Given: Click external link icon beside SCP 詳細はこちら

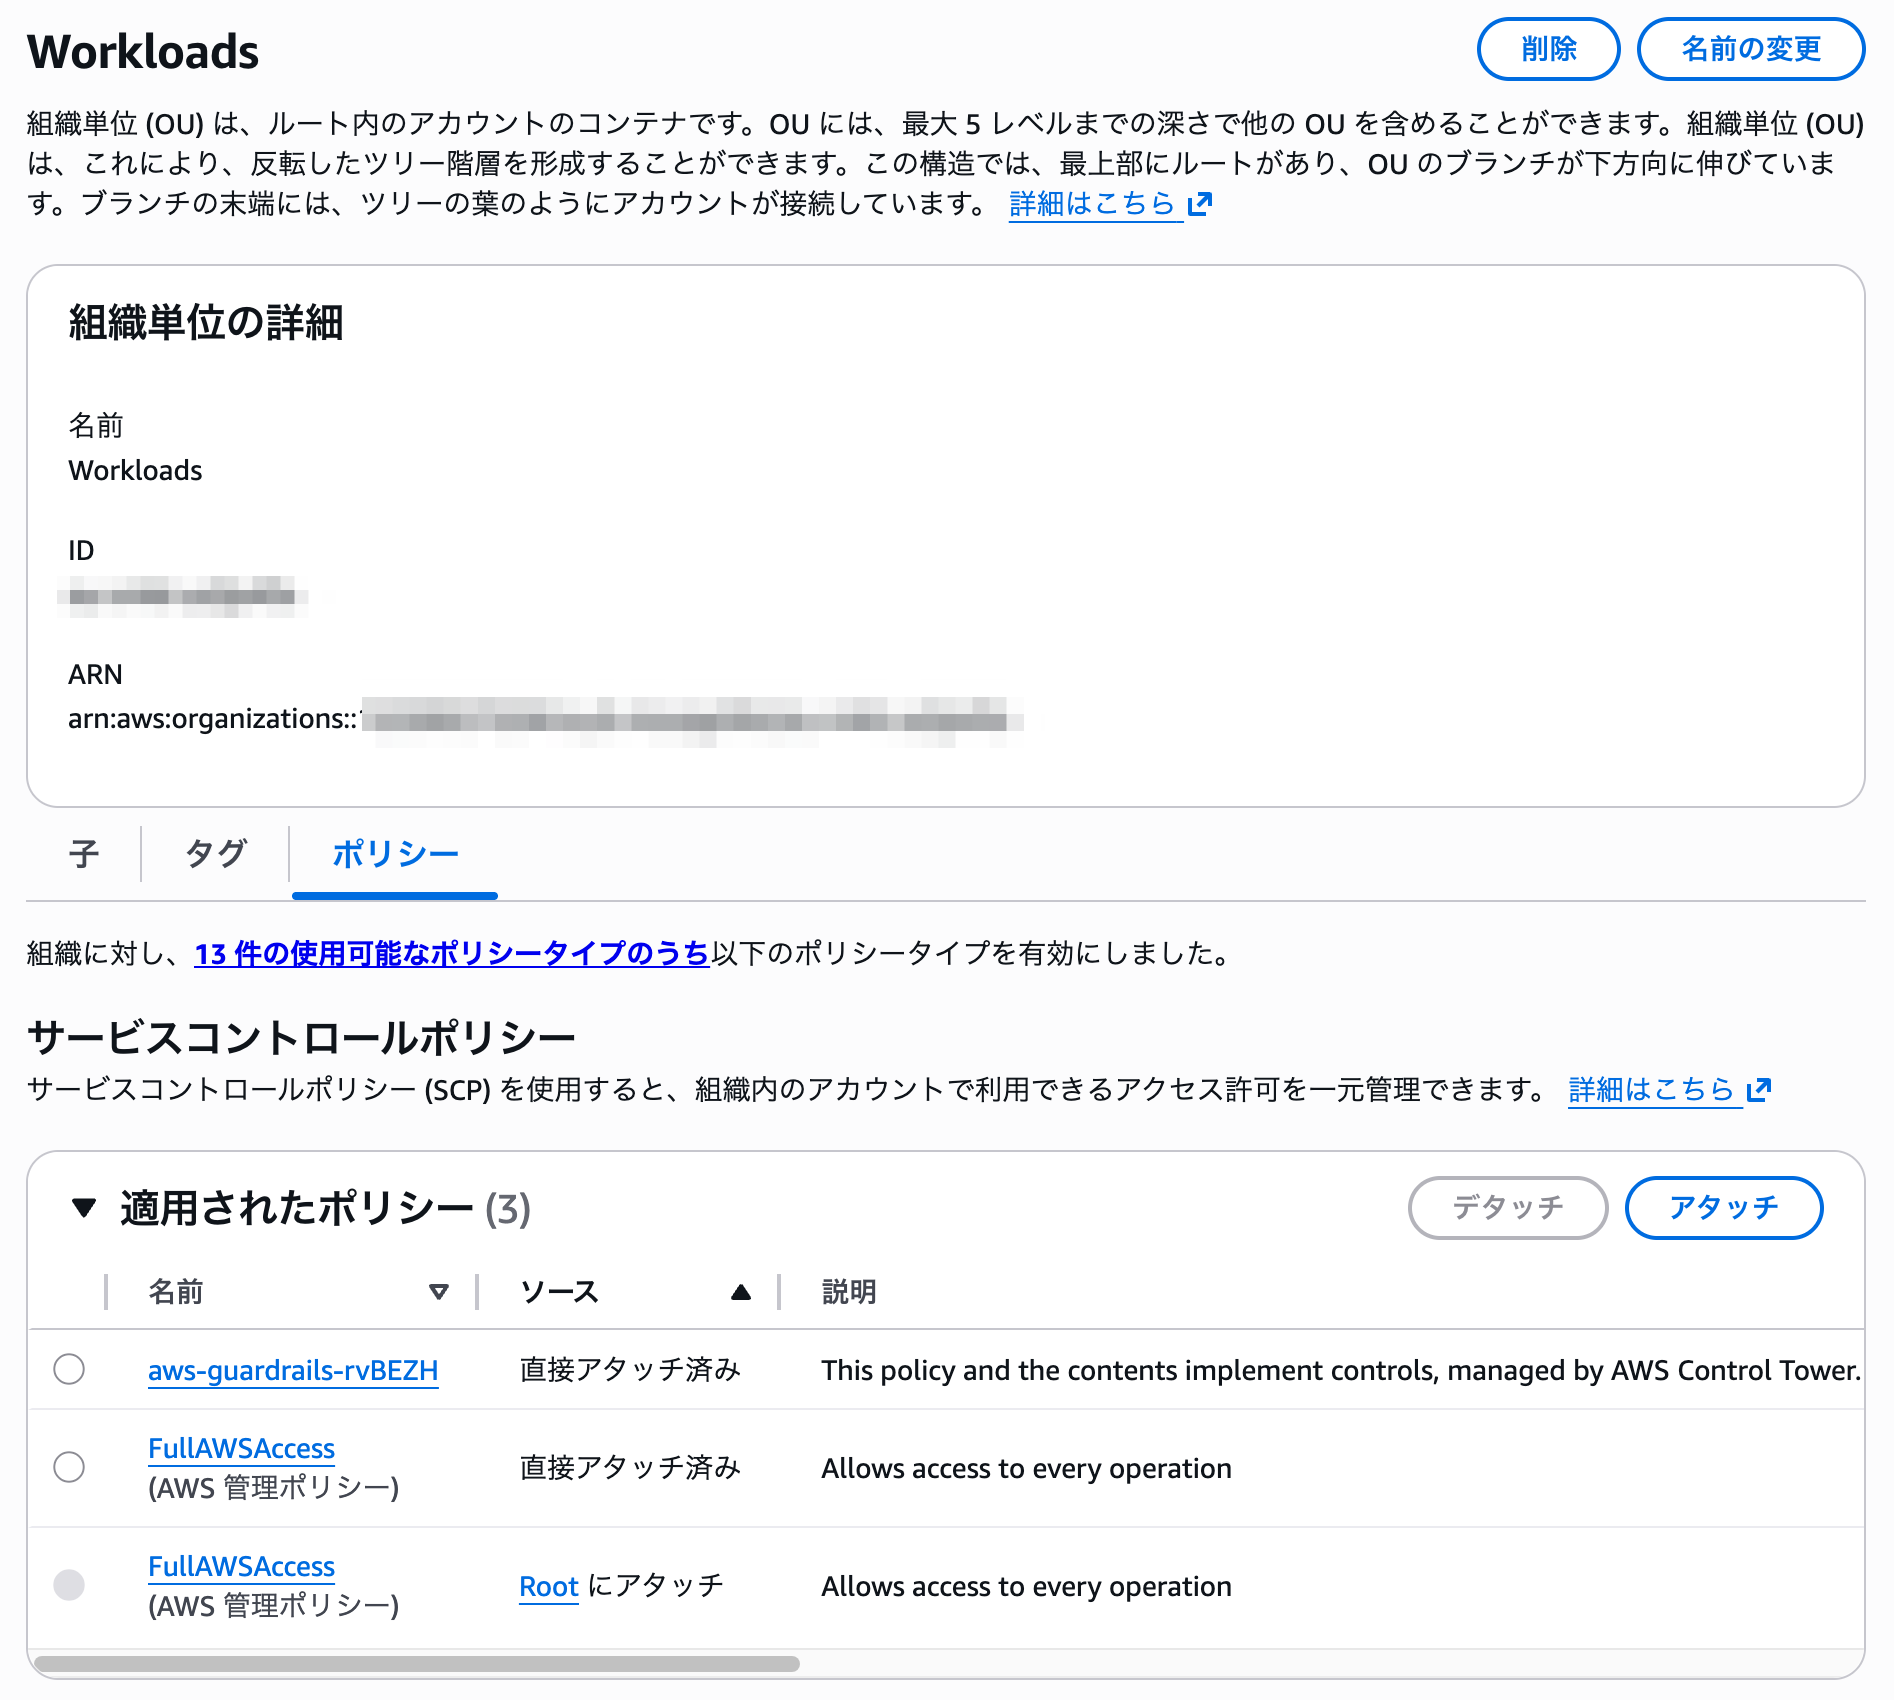Looking at the screenshot, I should point(1759,1089).
